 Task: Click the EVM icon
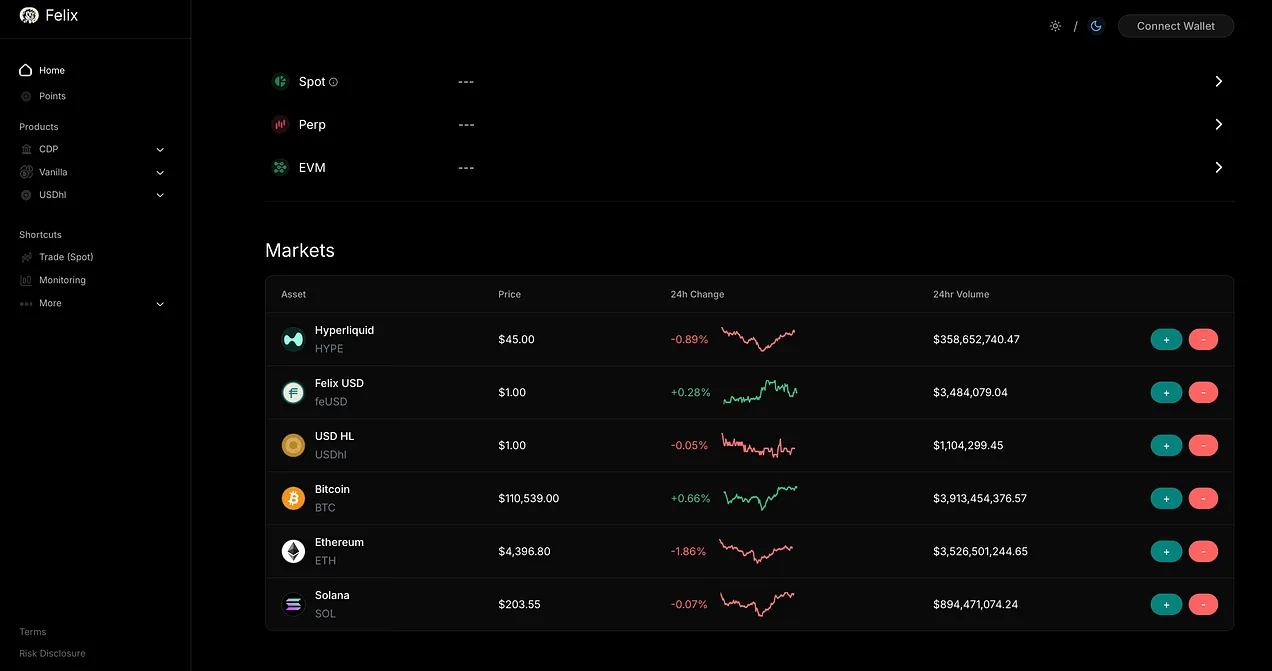point(281,167)
